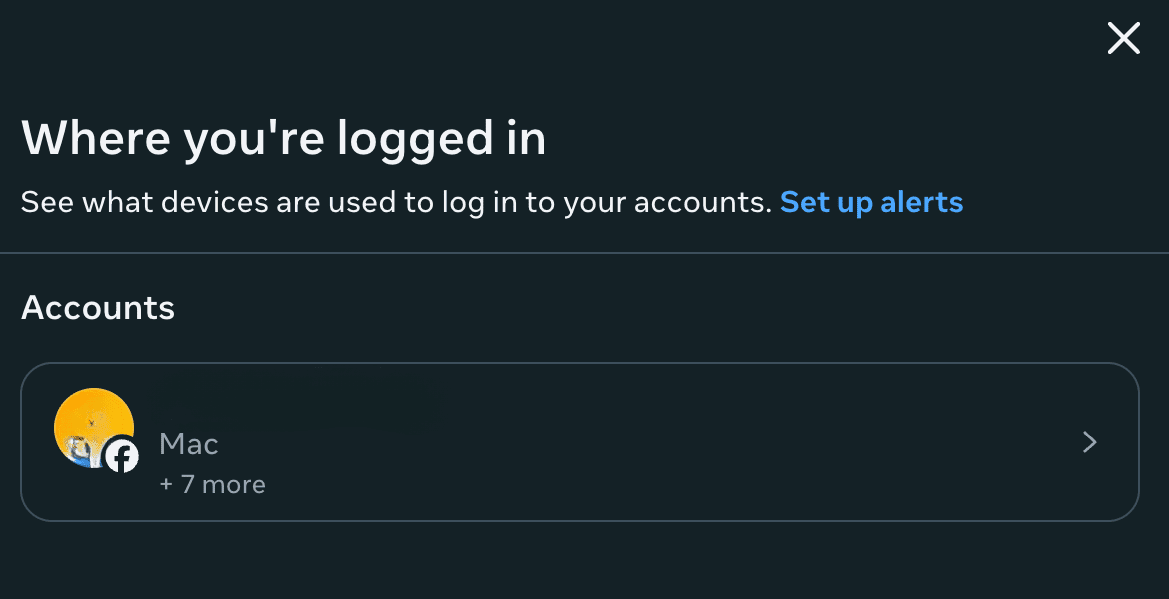Click the circular avatar with the Facebook overlay
Image resolution: width=1169 pixels, height=599 pixels.
(94, 427)
